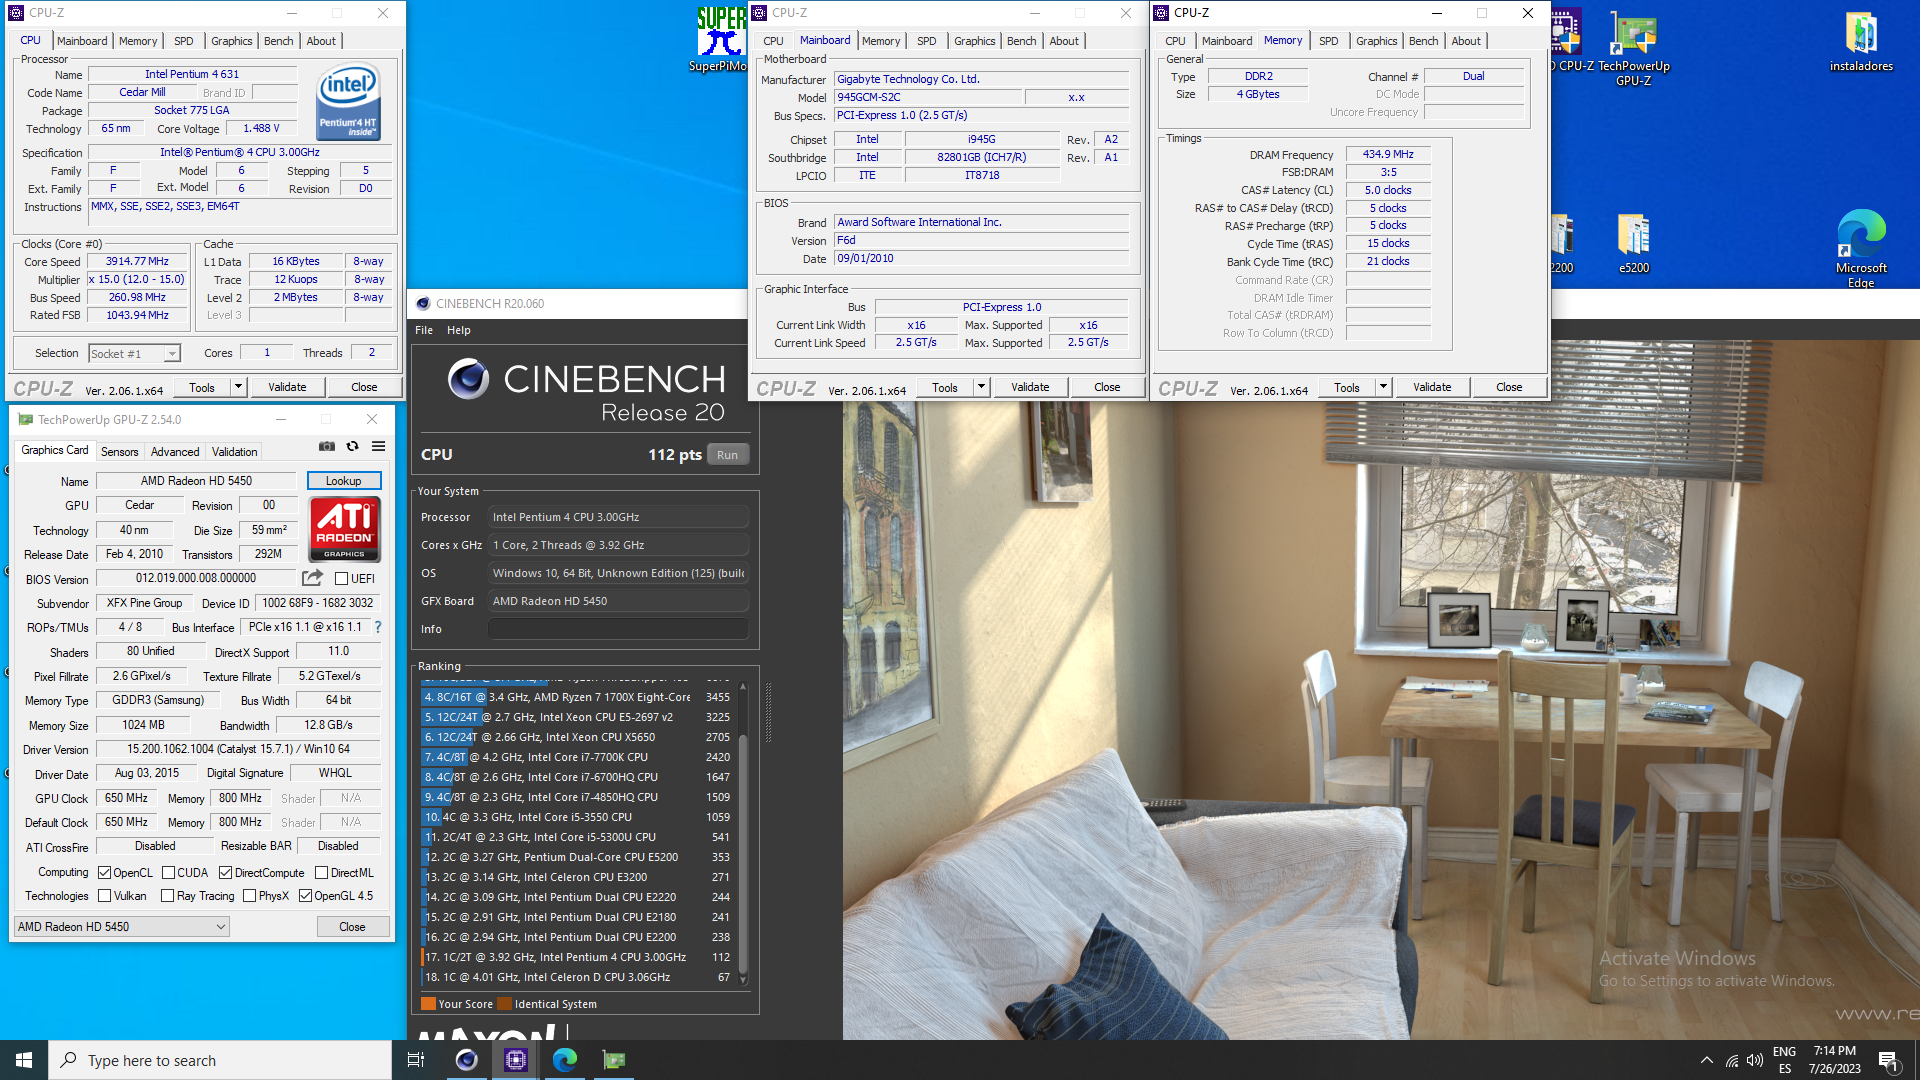Screen dimensions: 1920x1080
Task: Open Graphics tab in Mainboard CPU-Z window
Action: [x=974, y=41]
